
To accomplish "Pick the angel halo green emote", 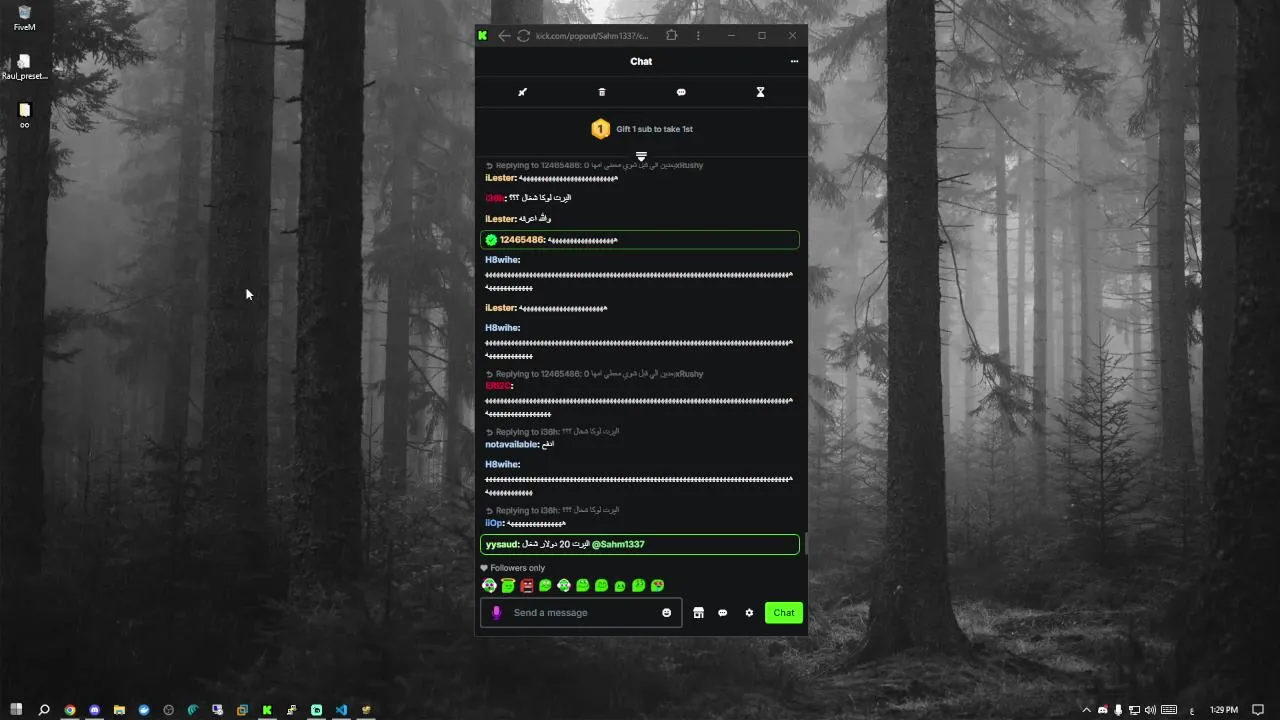I will click(x=508, y=586).
